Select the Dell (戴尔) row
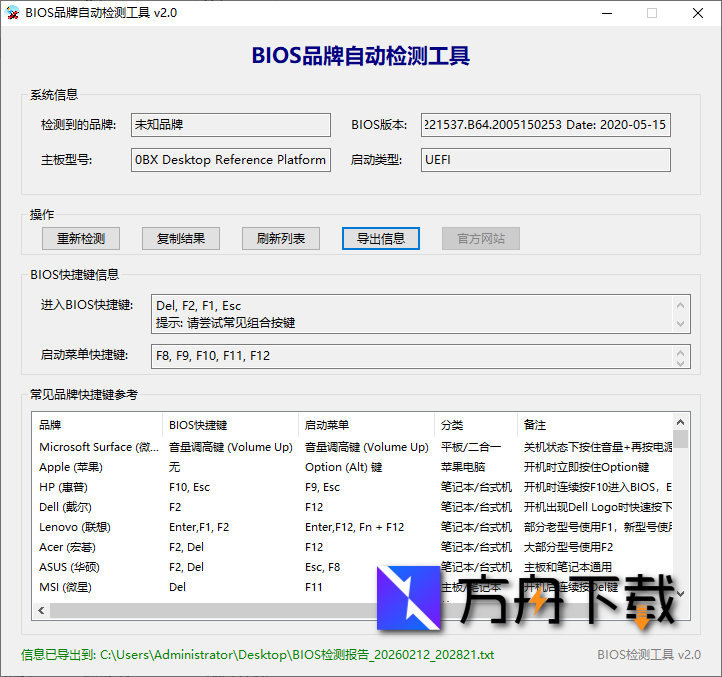The height and width of the screenshot is (677, 722). point(352,507)
